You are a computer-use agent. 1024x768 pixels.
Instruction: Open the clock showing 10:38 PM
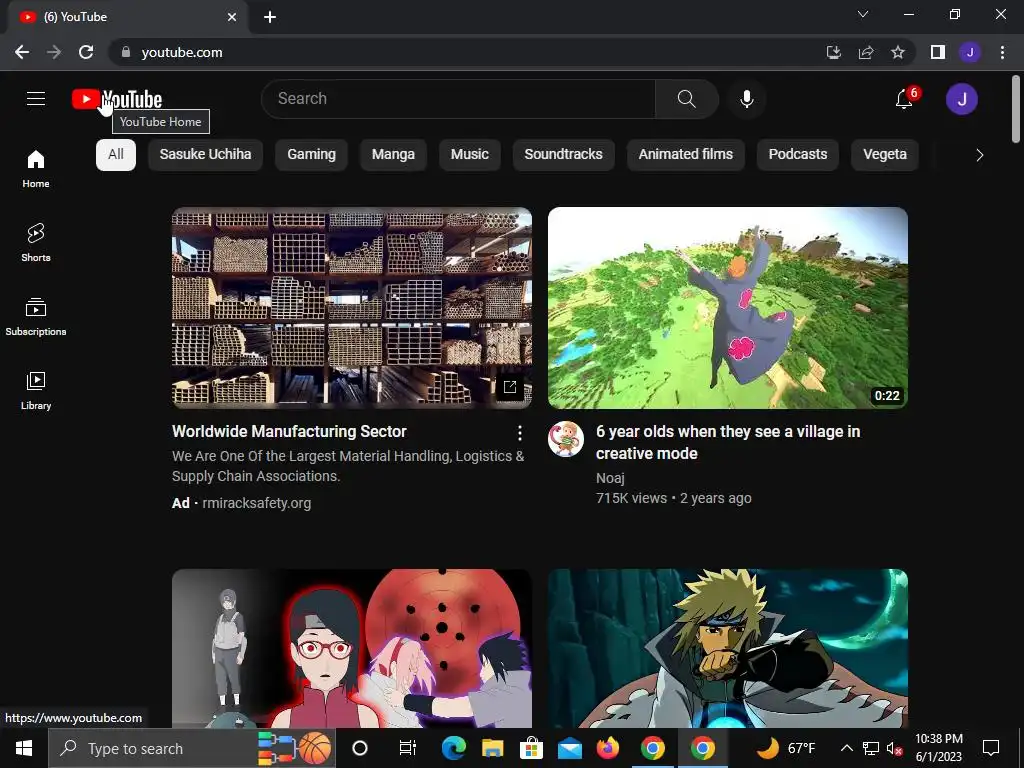pyautogui.click(x=938, y=748)
